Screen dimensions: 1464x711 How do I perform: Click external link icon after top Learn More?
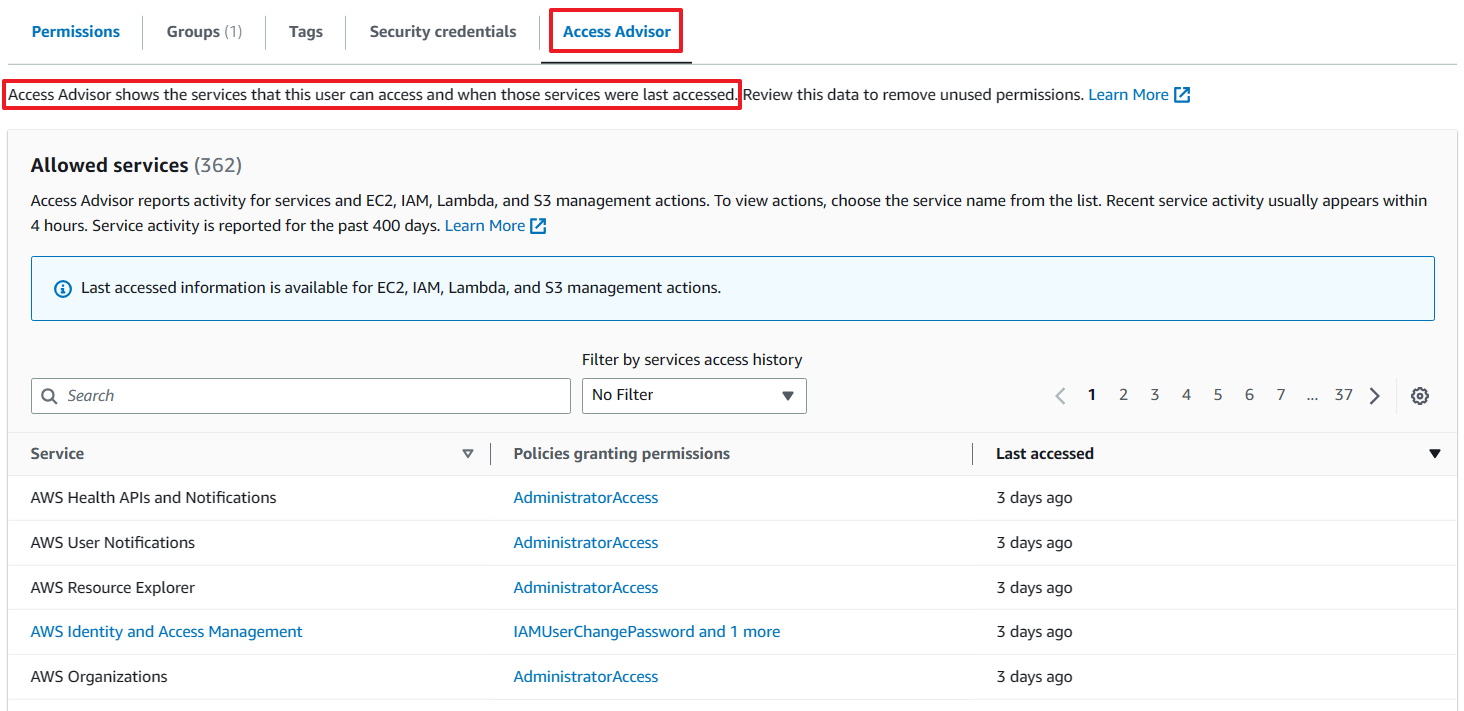point(1182,95)
